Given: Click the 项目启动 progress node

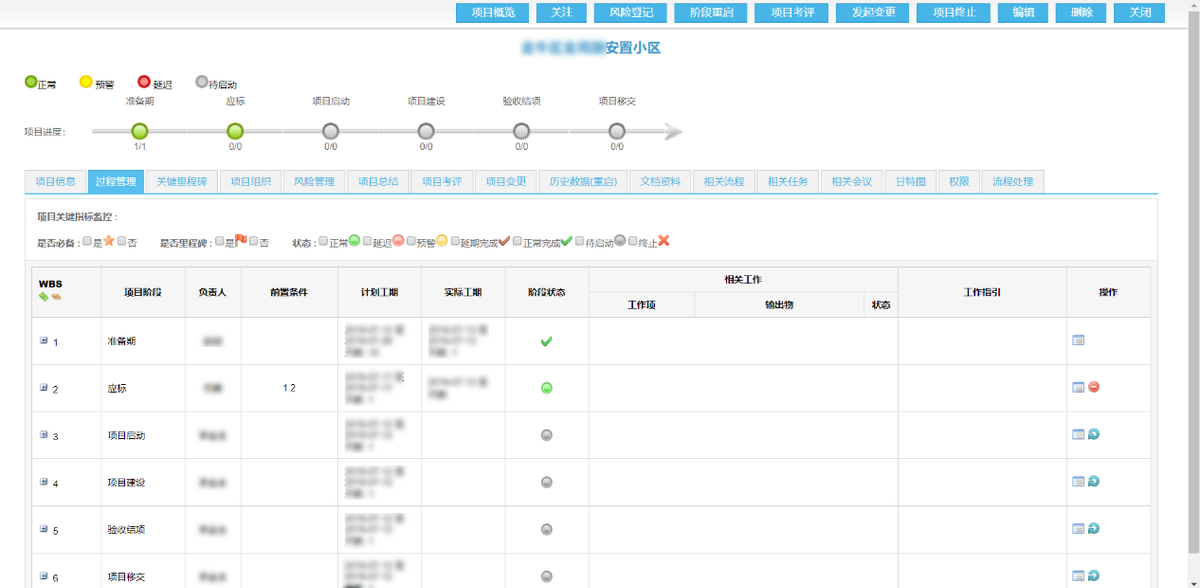Looking at the screenshot, I should 331,131.
